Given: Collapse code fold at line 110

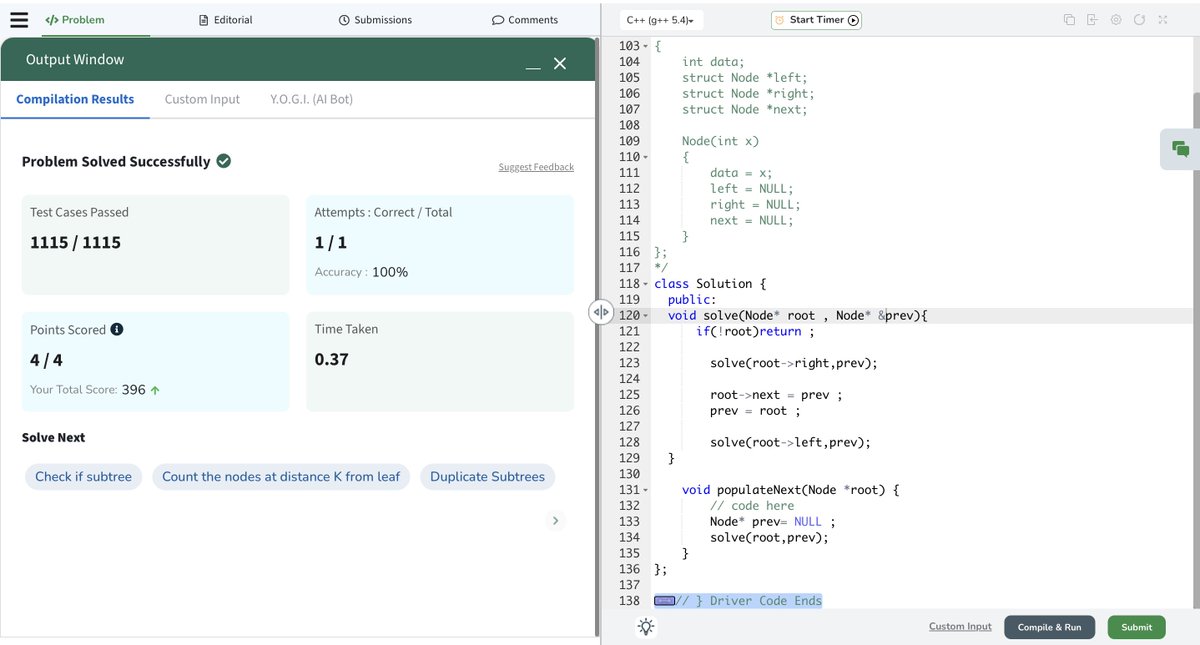Looking at the screenshot, I should [x=646, y=157].
